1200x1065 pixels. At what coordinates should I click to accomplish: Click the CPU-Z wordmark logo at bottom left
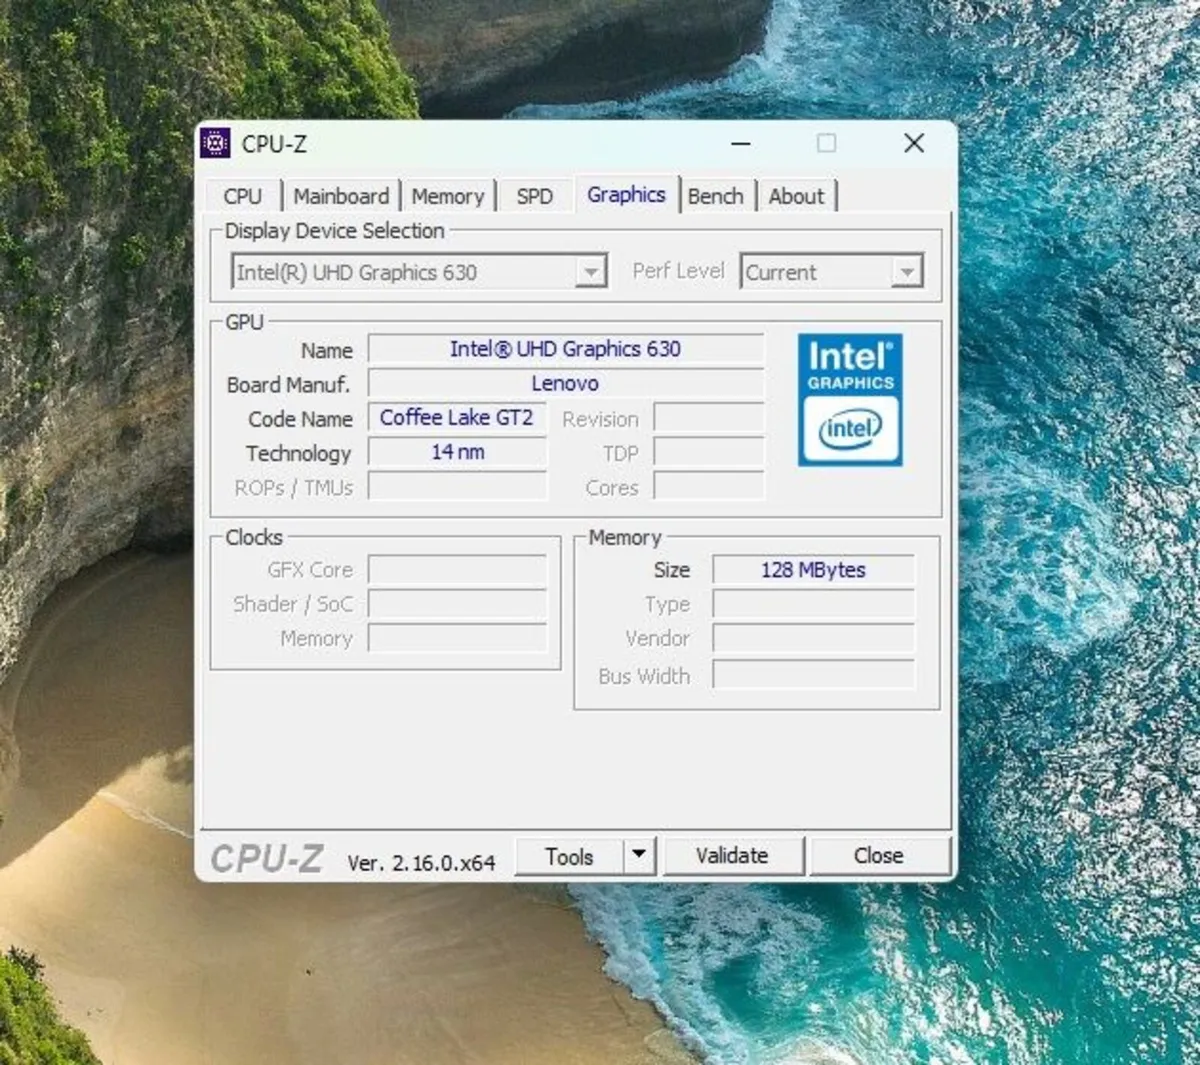(268, 856)
